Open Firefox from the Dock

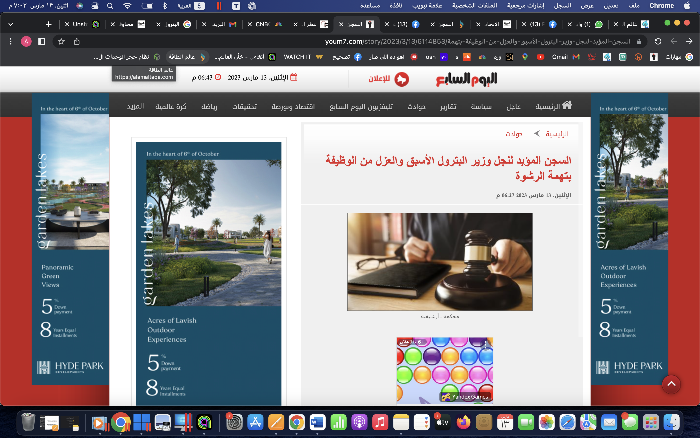coord(463,422)
